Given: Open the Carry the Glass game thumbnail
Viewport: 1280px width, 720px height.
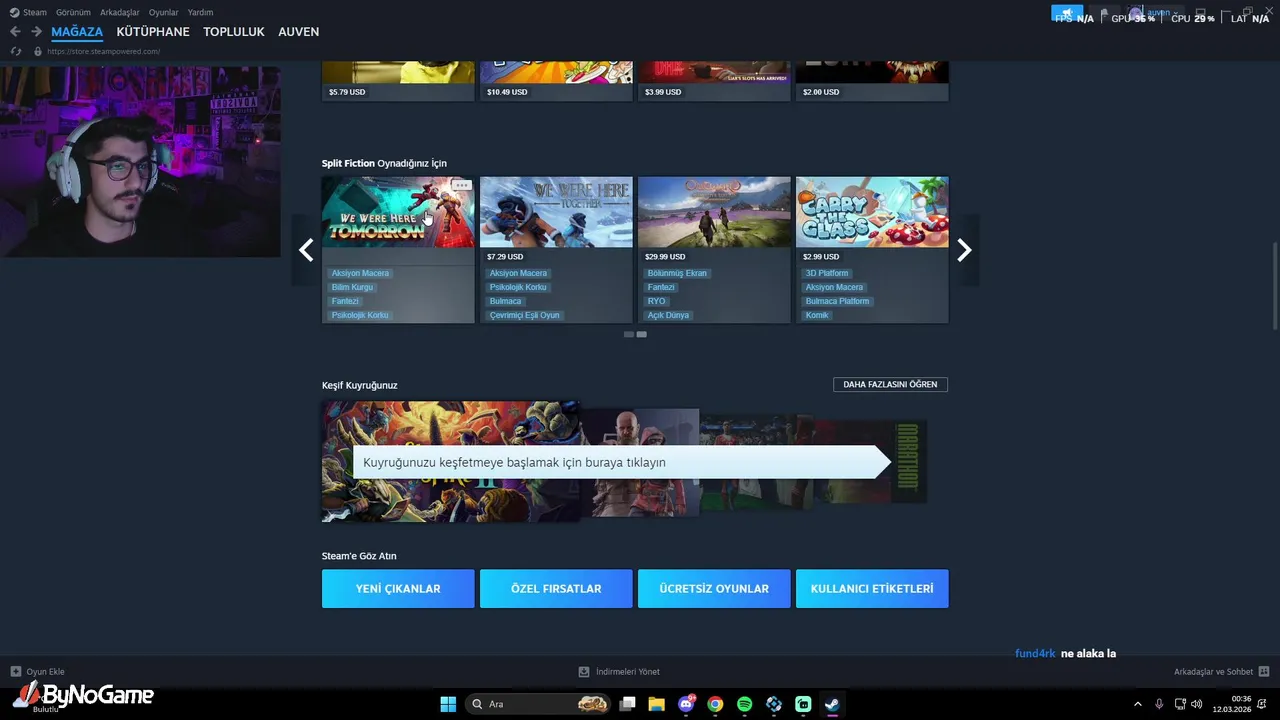Looking at the screenshot, I should click(x=872, y=212).
